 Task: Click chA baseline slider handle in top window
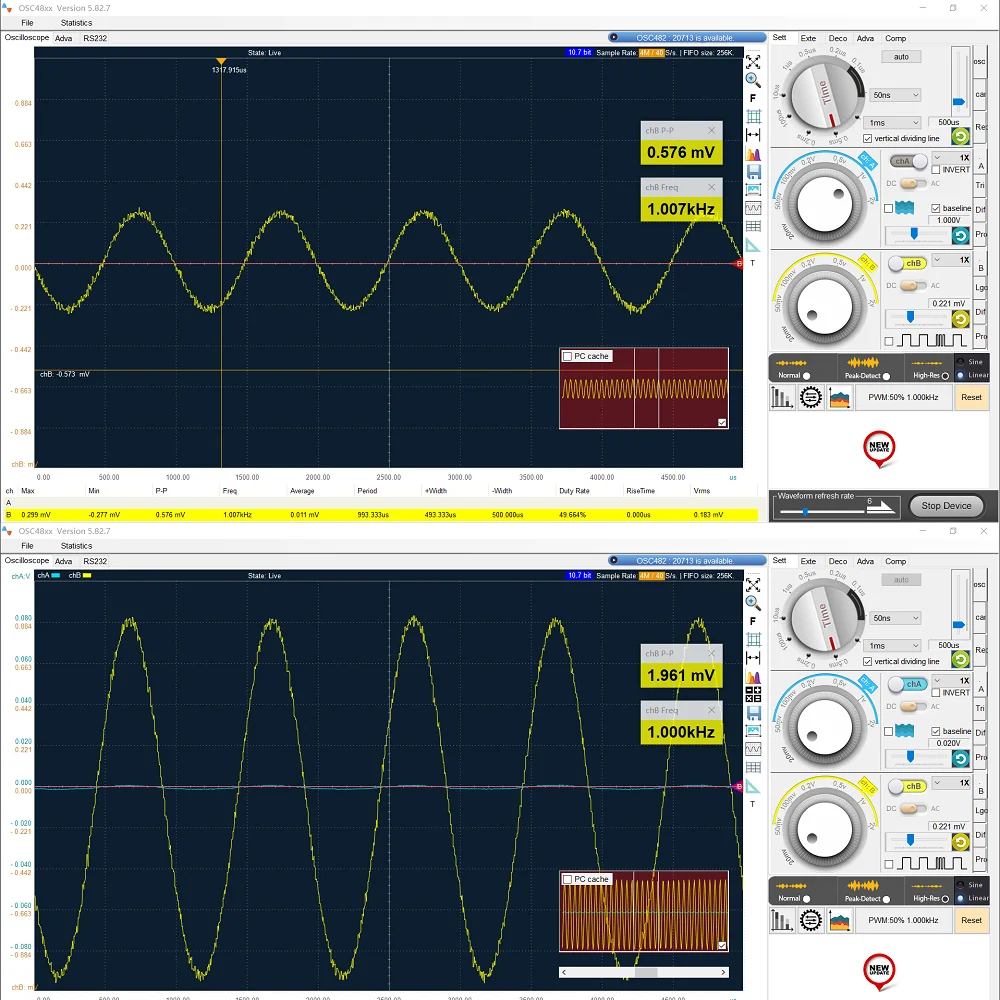pos(914,235)
